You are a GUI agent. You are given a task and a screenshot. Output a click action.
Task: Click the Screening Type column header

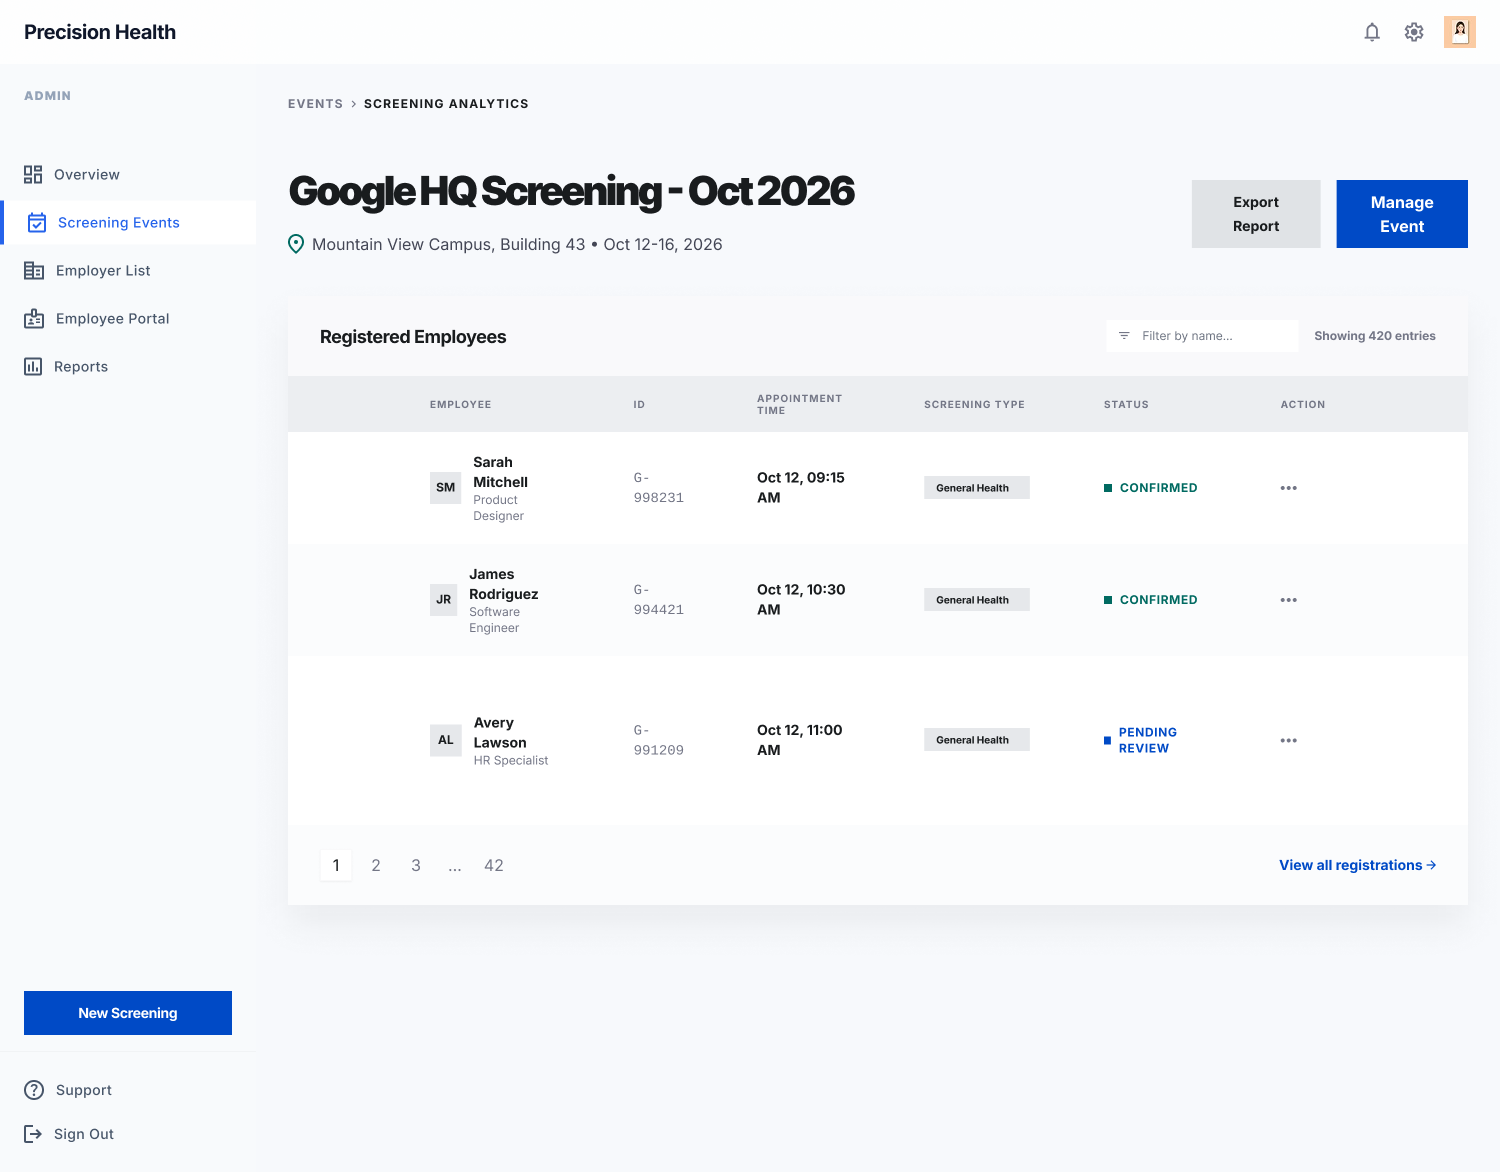click(974, 405)
